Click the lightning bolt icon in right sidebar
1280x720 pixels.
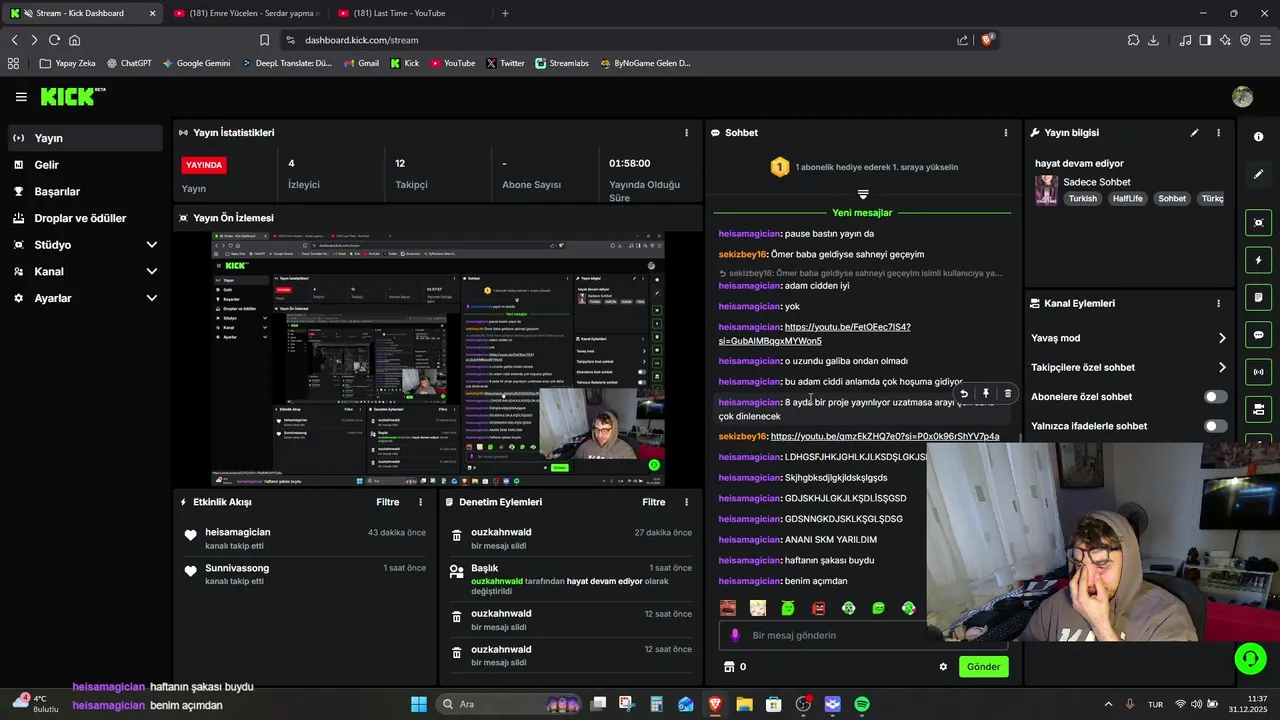[1258, 260]
